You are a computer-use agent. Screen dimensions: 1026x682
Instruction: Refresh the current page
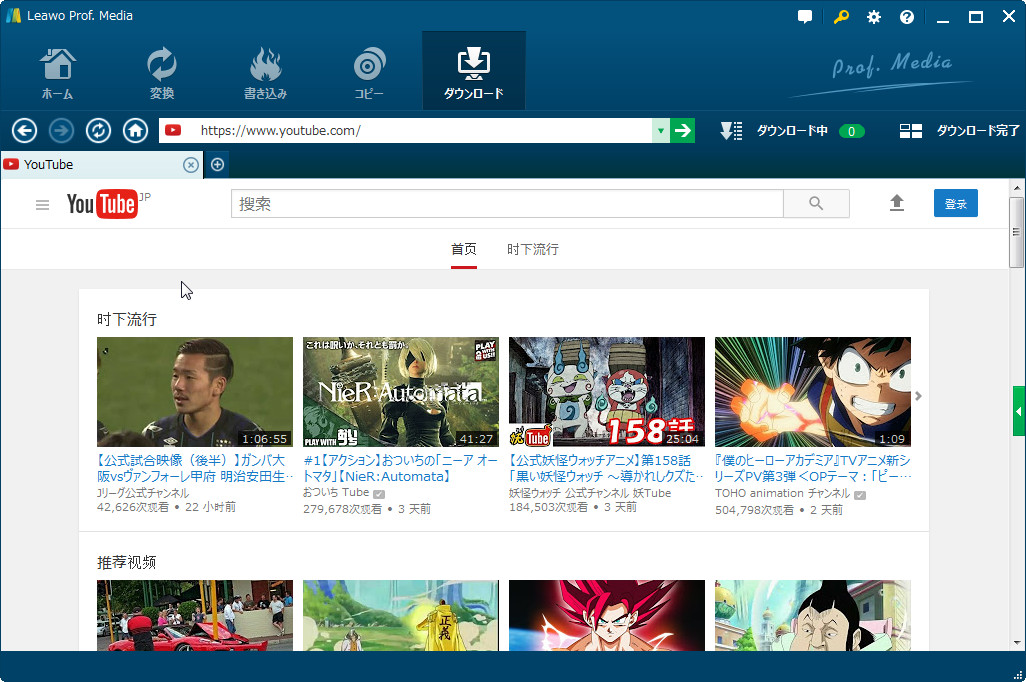(98, 131)
